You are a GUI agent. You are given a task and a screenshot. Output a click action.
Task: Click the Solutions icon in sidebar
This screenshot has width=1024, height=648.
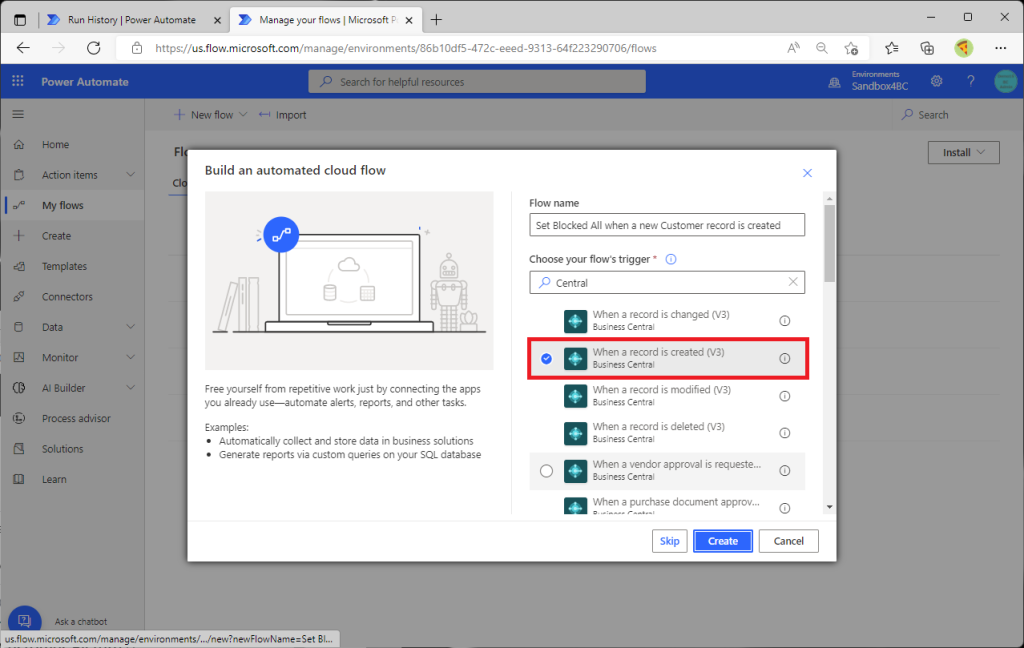point(19,449)
